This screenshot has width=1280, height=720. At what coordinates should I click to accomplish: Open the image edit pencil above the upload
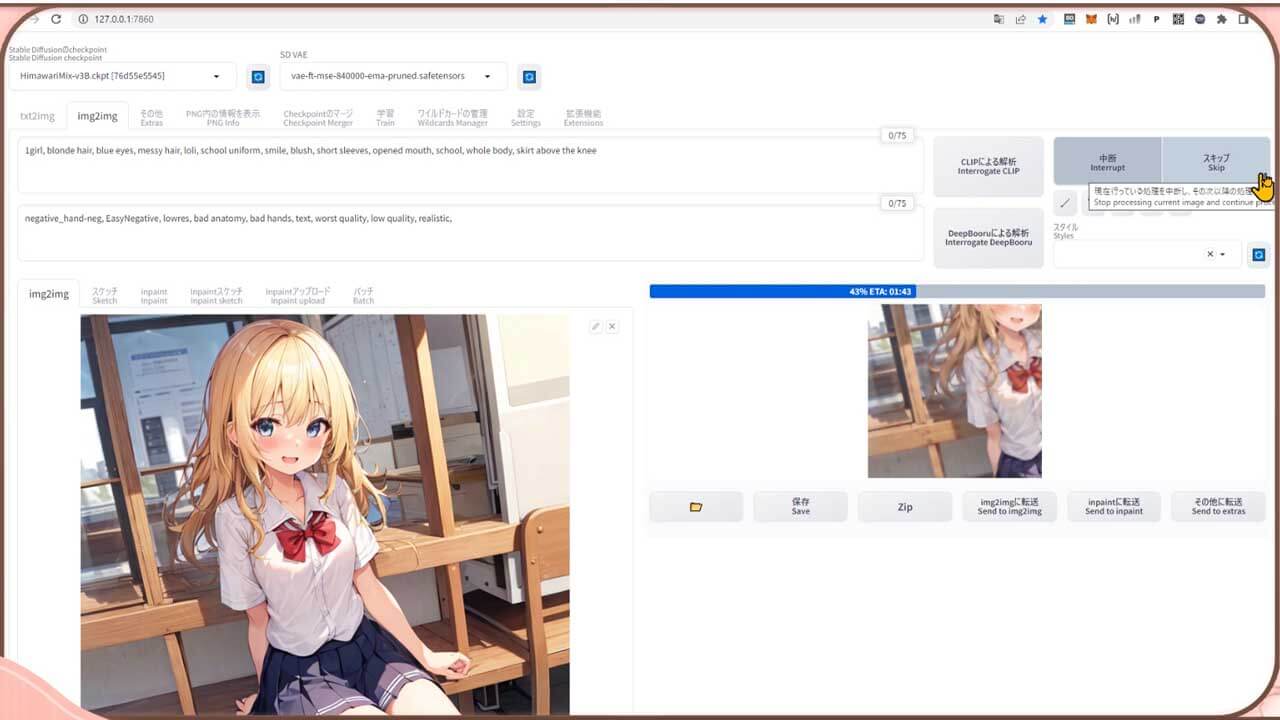(x=595, y=326)
